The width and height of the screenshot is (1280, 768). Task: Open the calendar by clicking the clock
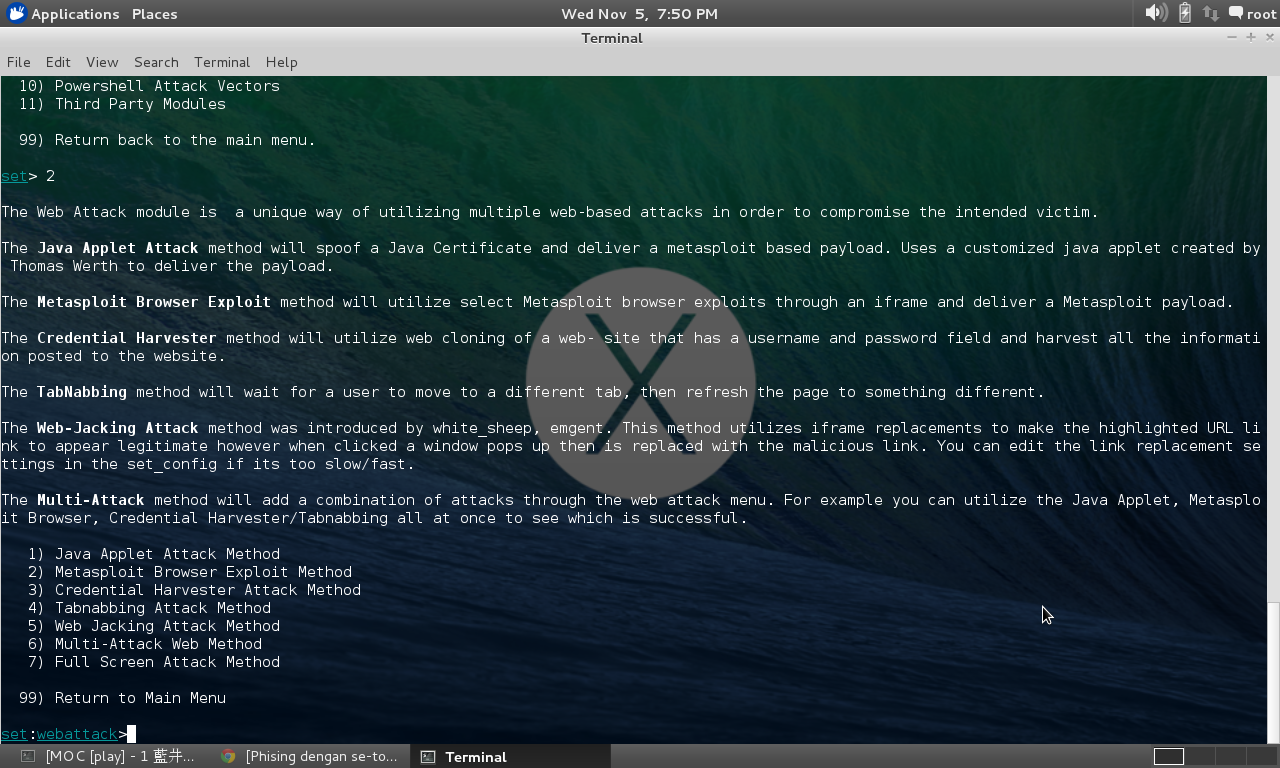pyautogui.click(x=639, y=13)
